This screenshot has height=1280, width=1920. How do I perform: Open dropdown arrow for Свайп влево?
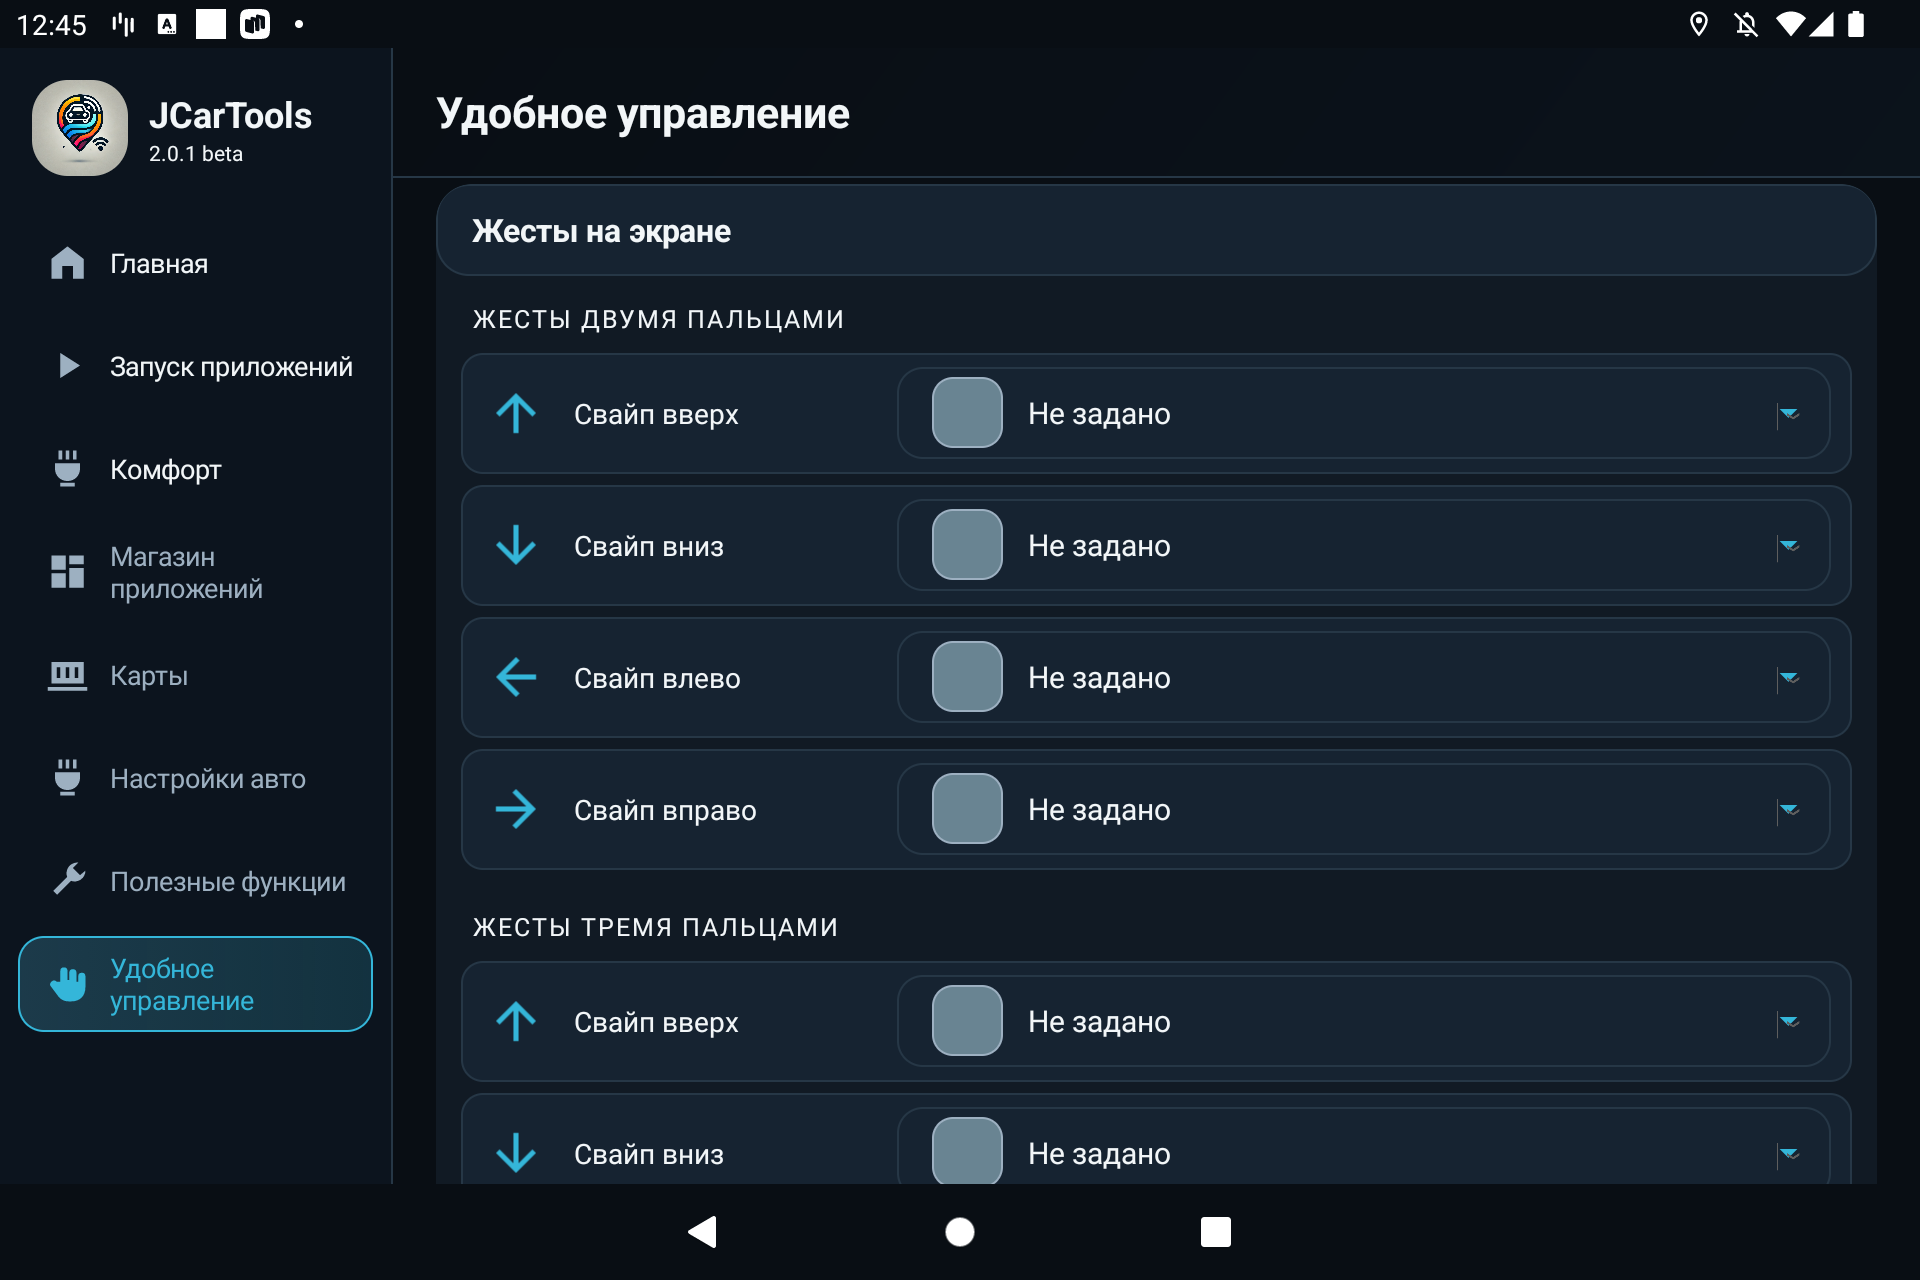[x=1789, y=678]
